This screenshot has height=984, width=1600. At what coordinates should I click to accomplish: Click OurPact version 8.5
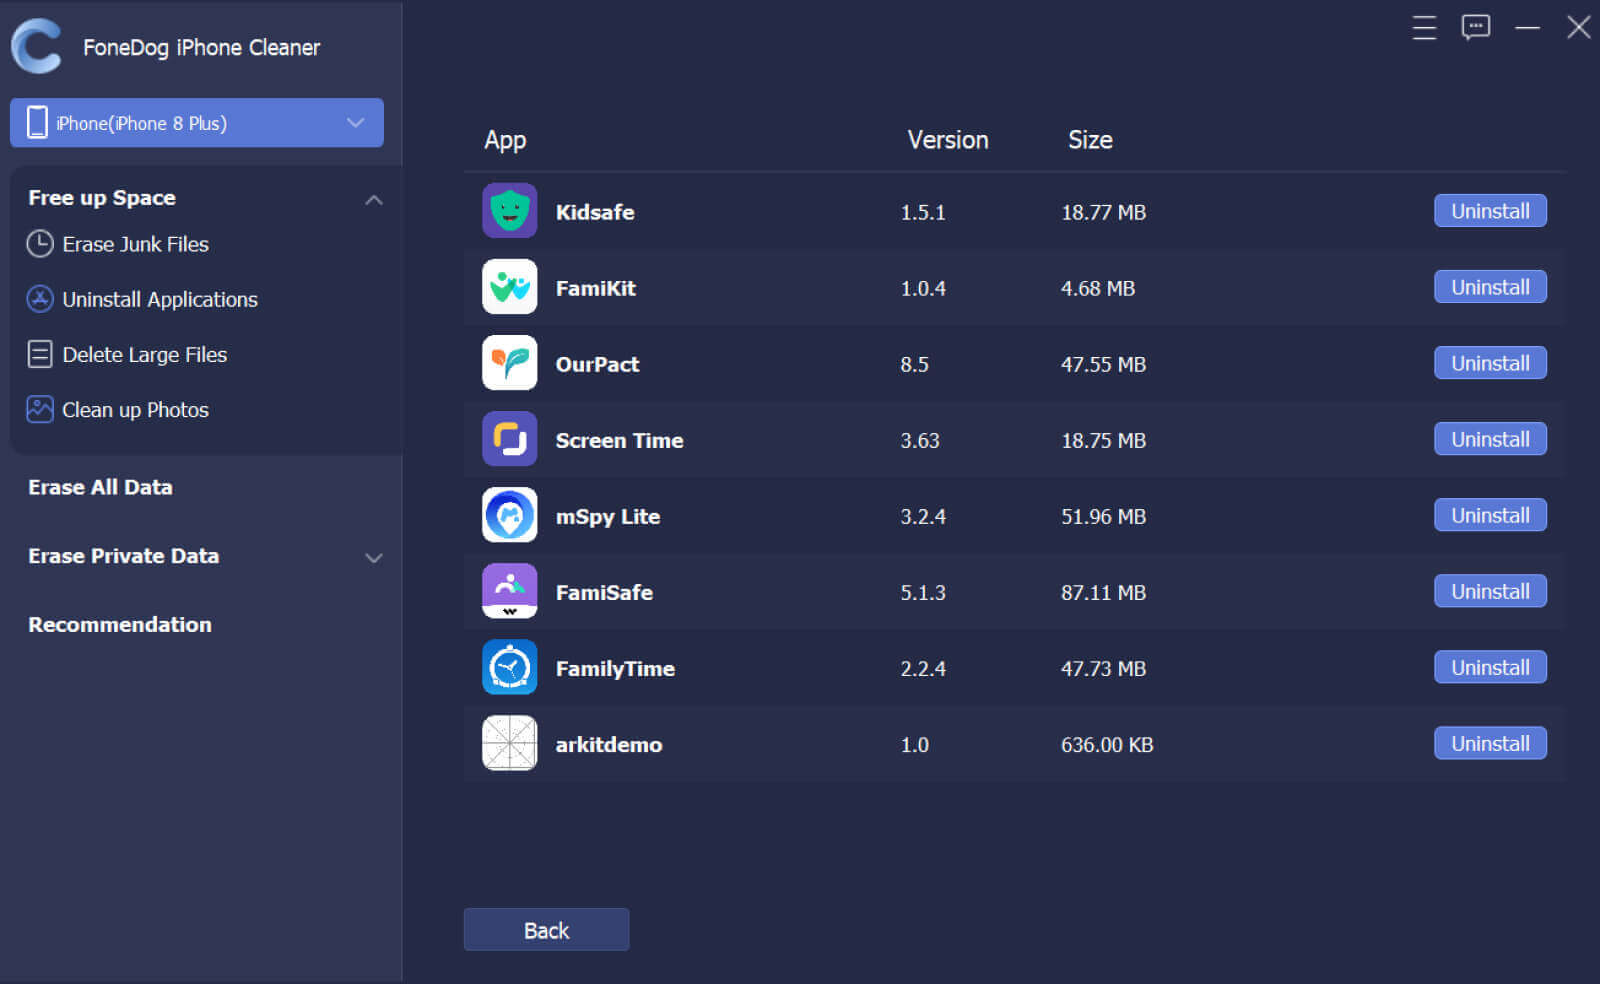pos(914,364)
